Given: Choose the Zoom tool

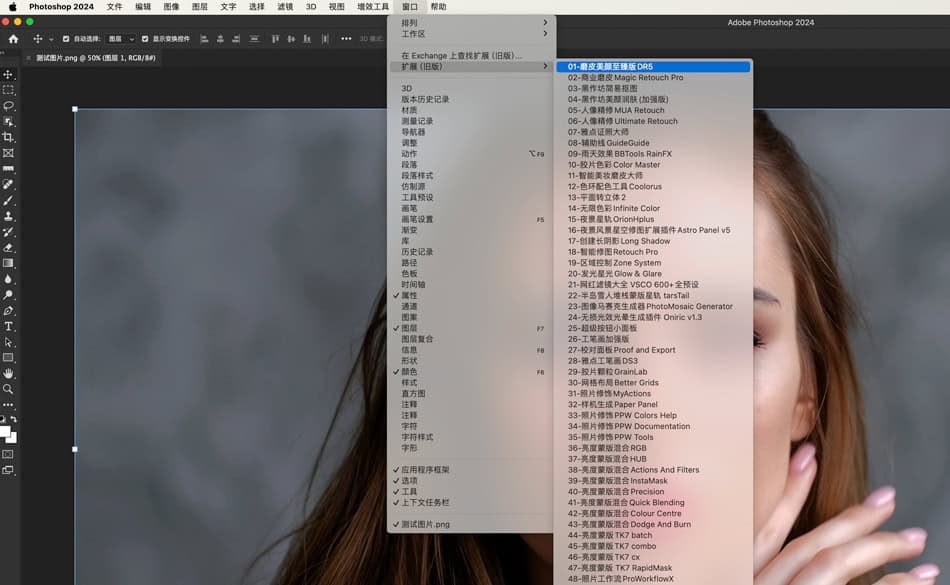Looking at the screenshot, I should (8, 389).
